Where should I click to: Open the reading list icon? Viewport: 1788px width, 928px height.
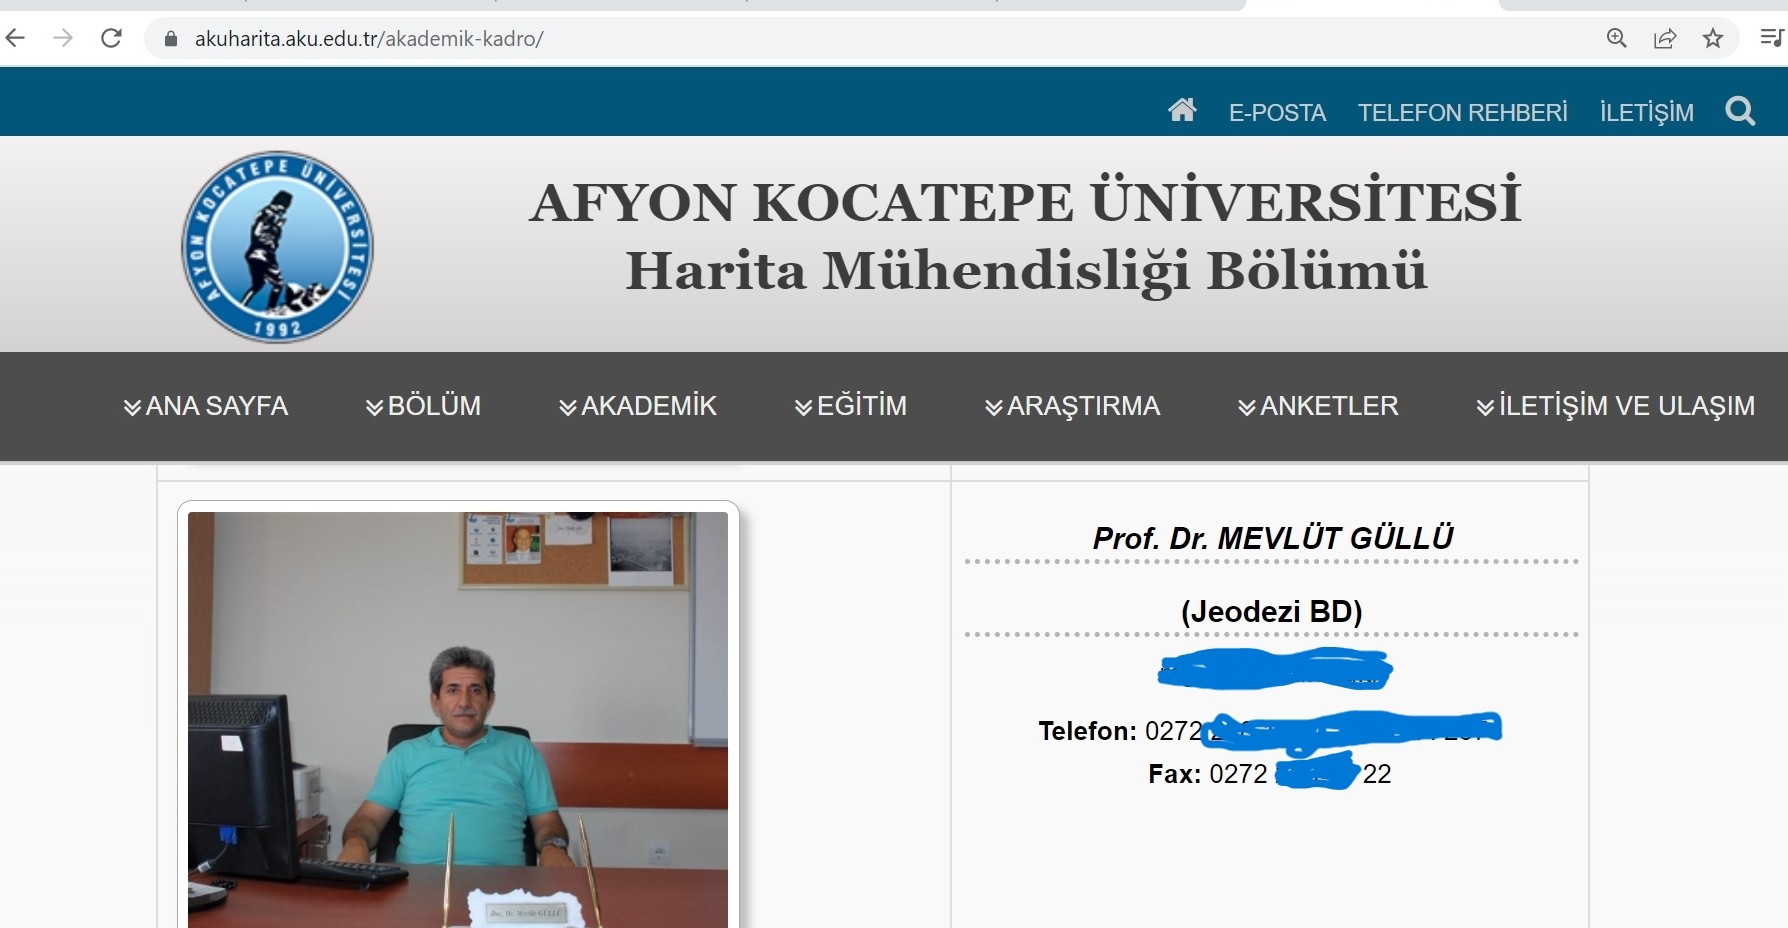1771,39
